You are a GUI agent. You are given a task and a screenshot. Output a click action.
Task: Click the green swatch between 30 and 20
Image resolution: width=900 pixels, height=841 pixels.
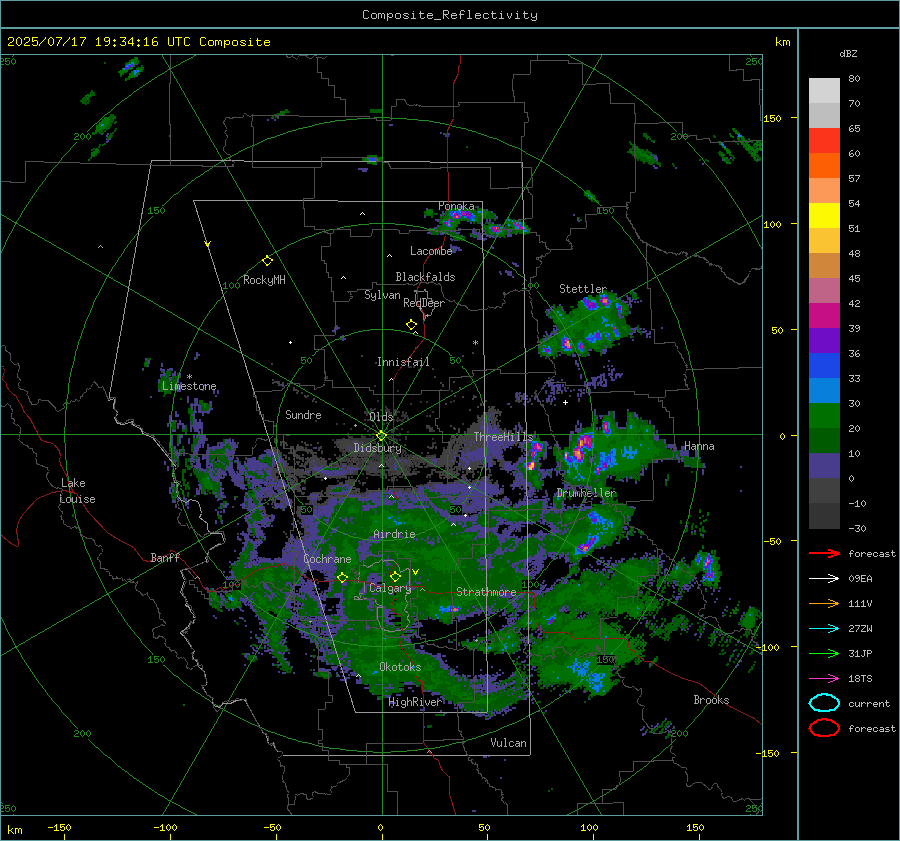pos(824,416)
